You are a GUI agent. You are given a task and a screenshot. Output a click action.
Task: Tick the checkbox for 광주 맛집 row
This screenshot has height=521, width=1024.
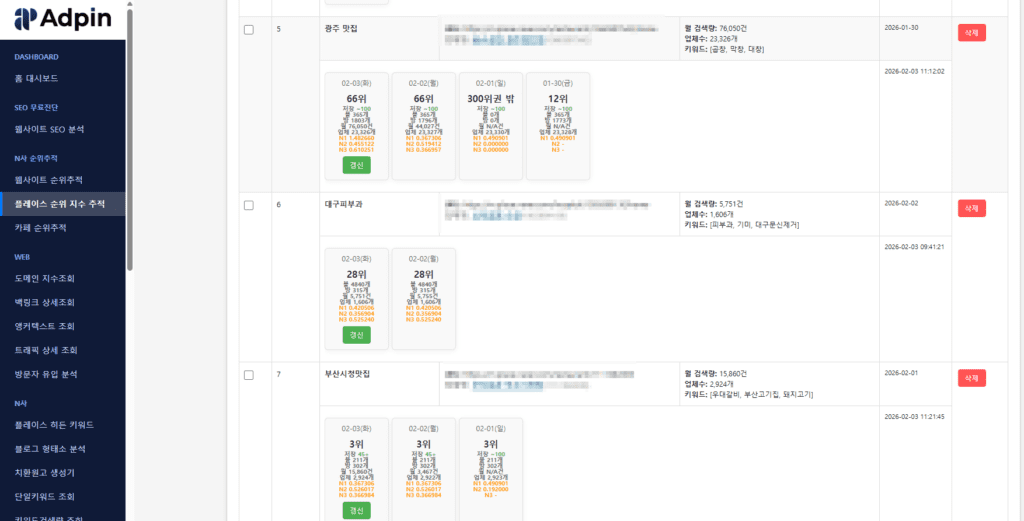pos(249,29)
